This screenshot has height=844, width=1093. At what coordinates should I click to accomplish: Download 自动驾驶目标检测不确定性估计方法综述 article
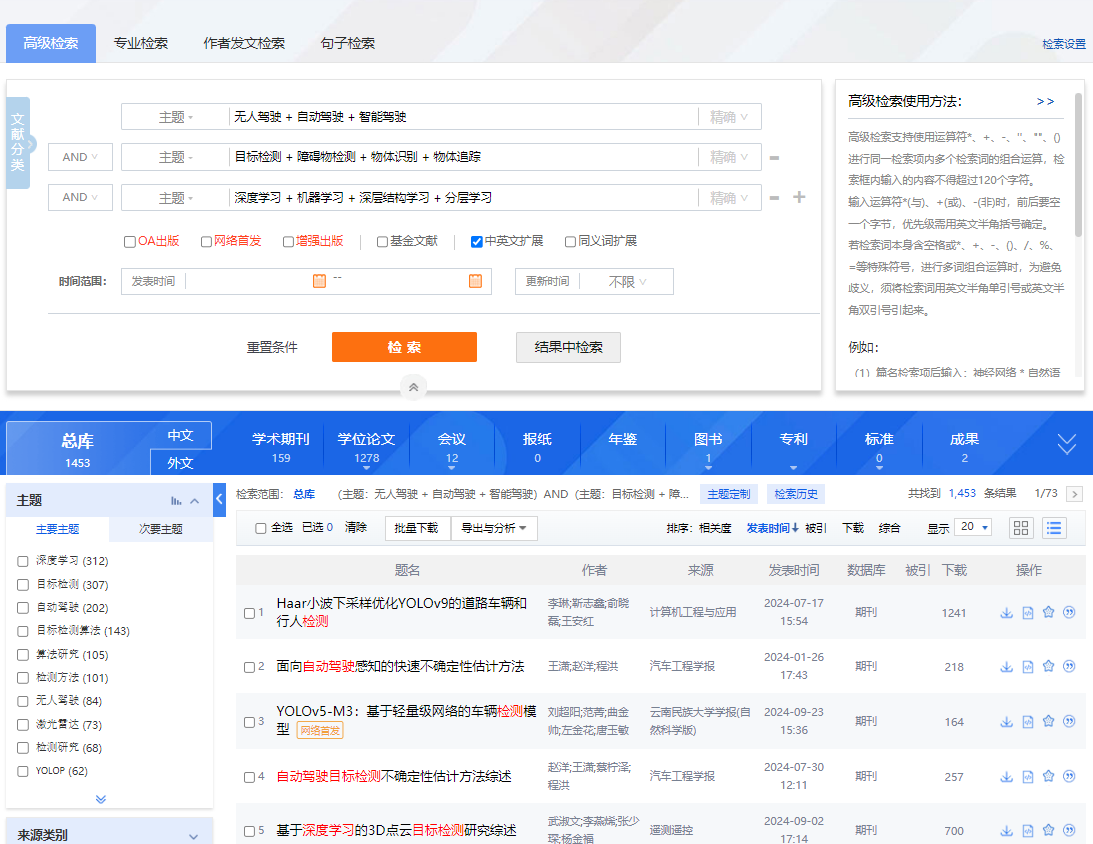tap(1006, 776)
